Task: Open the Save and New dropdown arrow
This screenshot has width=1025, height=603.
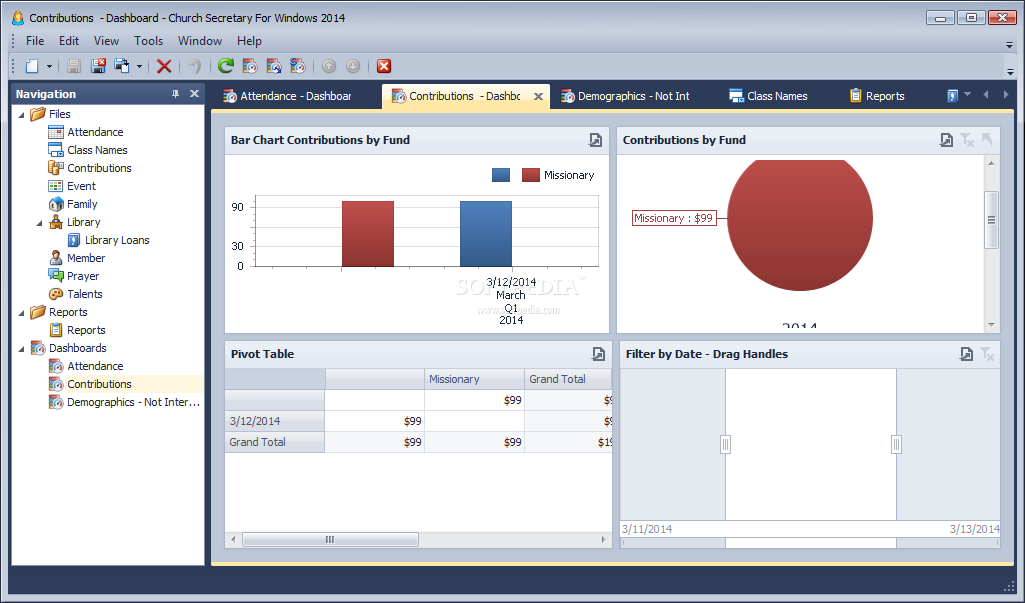Action: coord(139,66)
